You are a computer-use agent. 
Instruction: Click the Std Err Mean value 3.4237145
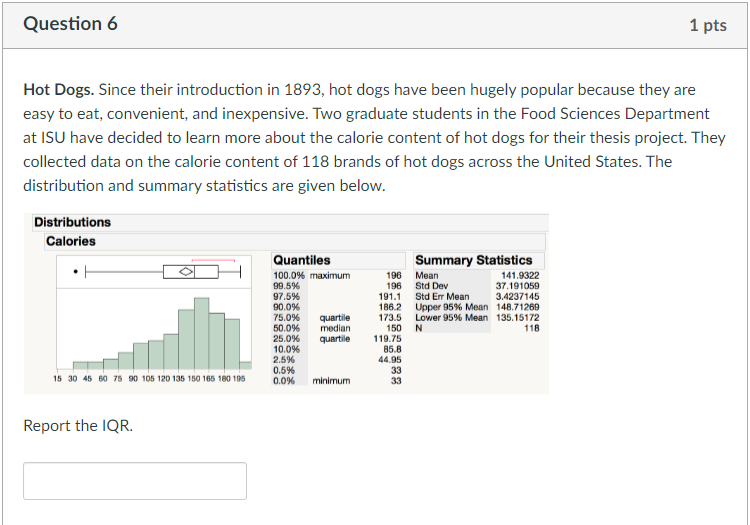[x=518, y=296]
